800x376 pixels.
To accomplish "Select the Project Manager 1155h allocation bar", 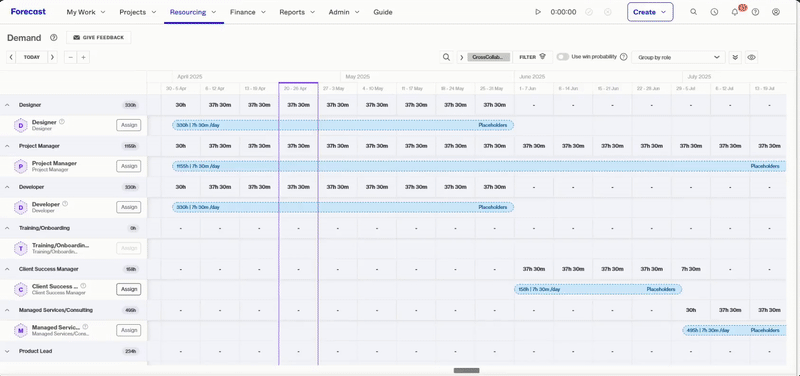I will coord(479,166).
